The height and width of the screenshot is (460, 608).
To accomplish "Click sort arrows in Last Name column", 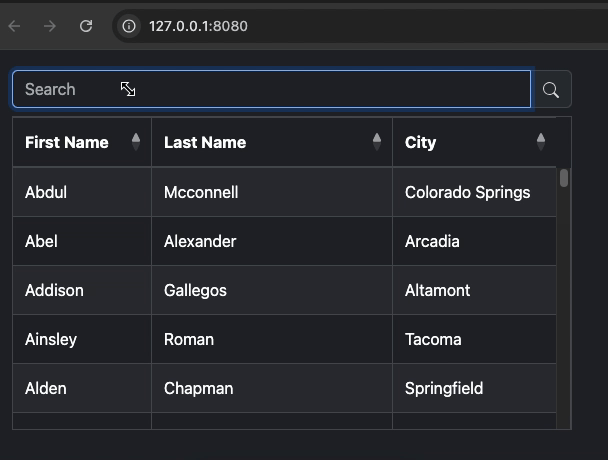I will tap(377, 142).
